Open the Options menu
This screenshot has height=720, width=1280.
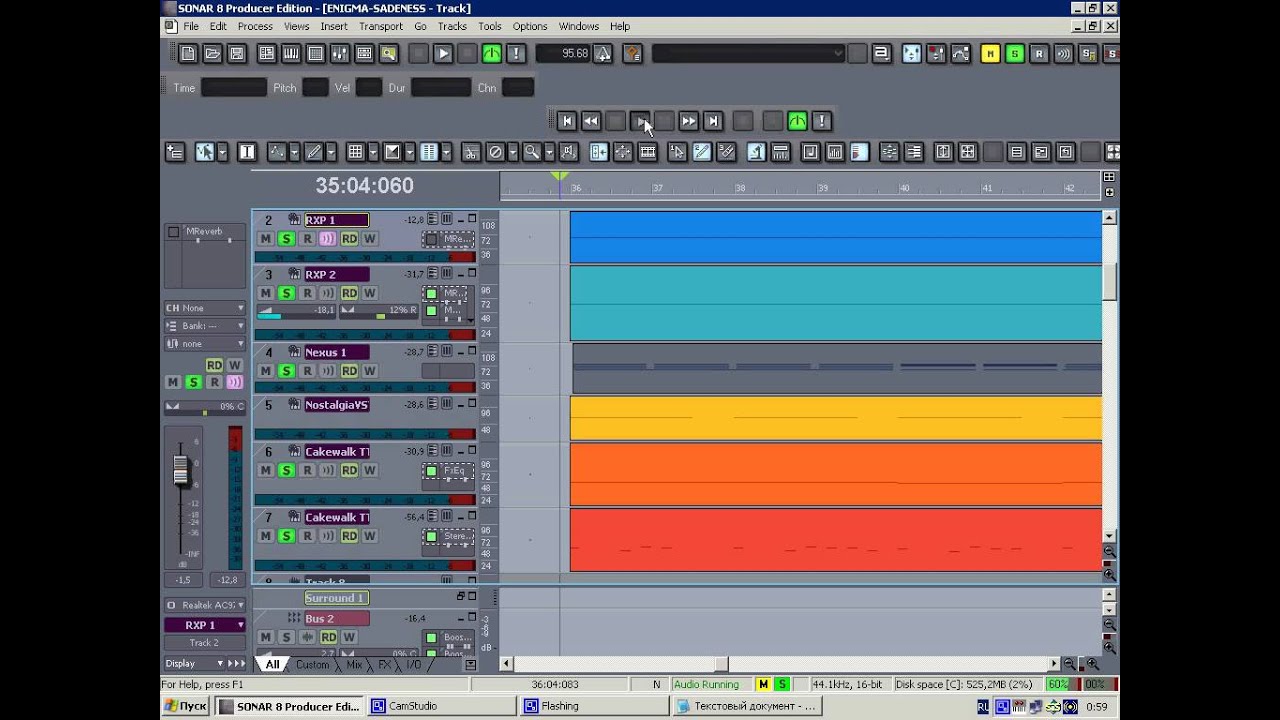[x=530, y=26]
